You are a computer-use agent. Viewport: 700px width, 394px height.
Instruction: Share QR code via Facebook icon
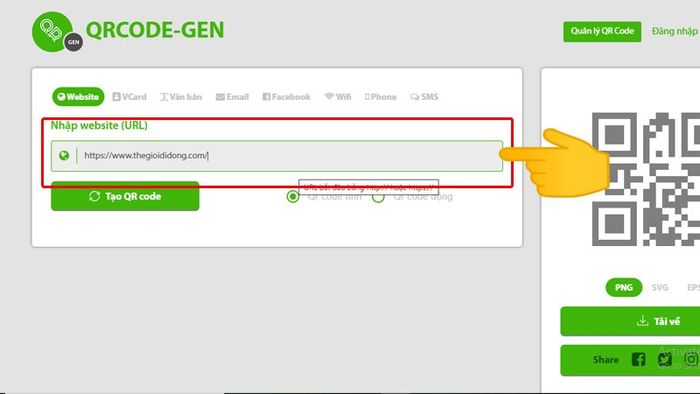[x=638, y=359]
